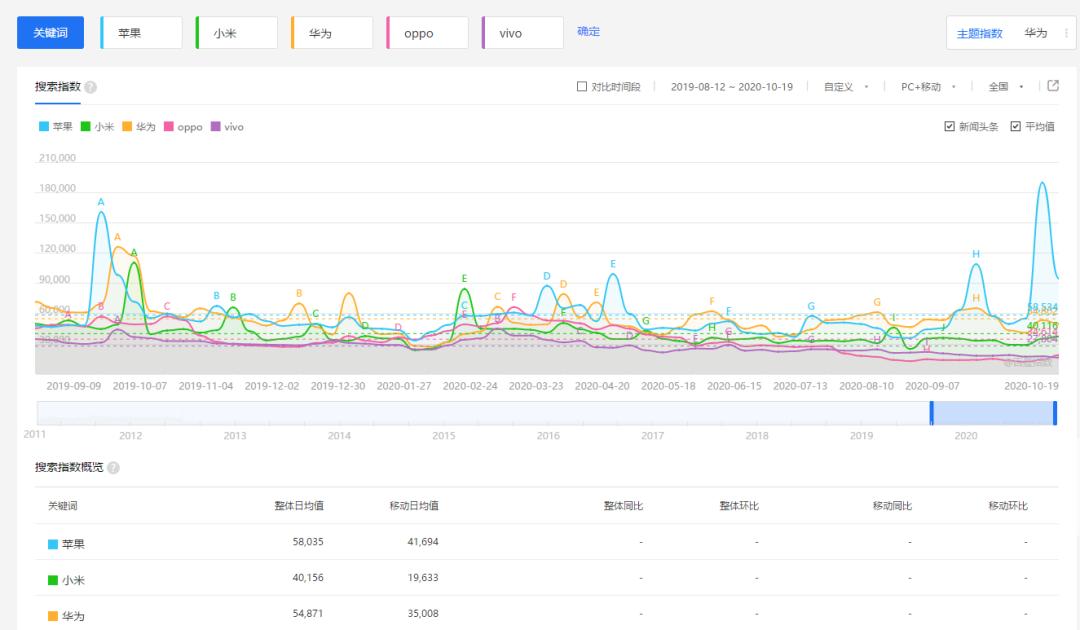
Task: Click the 确定 confirm link
Action: click(x=588, y=32)
